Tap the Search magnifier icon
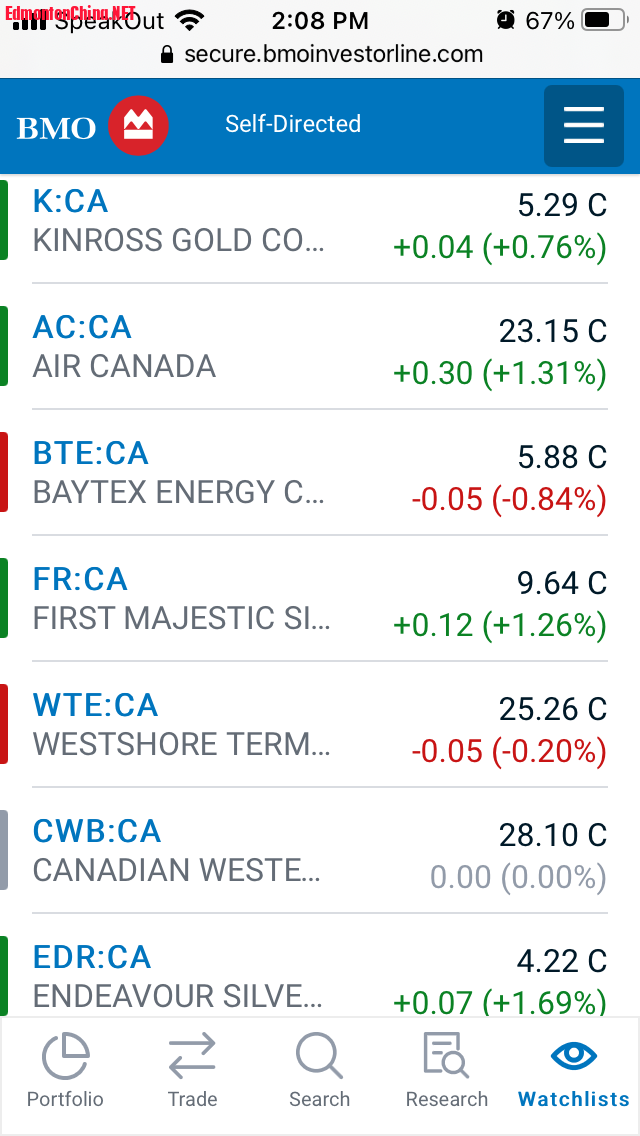This screenshot has width=640, height=1136. pyautogui.click(x=319, y=1056)
